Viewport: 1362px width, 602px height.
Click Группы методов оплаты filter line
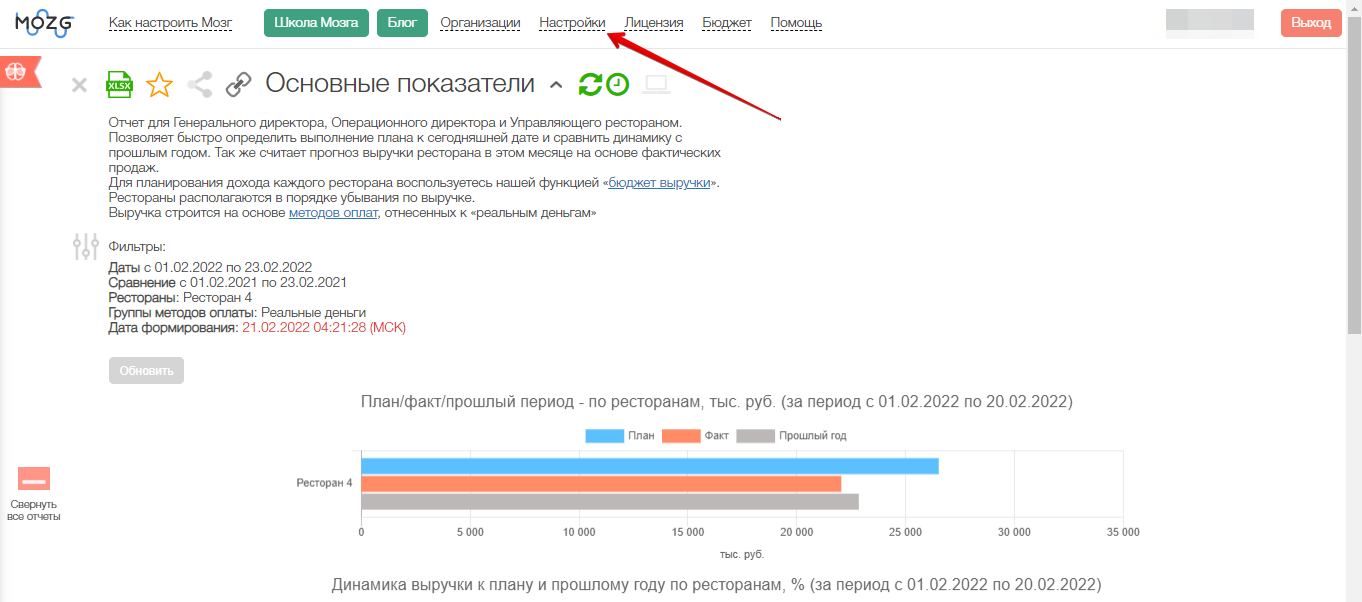coord(237,312)
